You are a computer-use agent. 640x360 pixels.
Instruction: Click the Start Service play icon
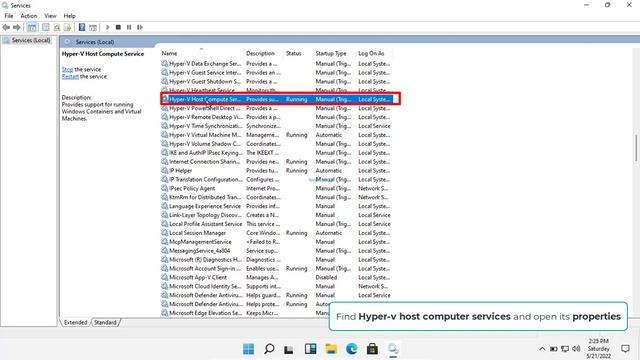coord(108,27)
